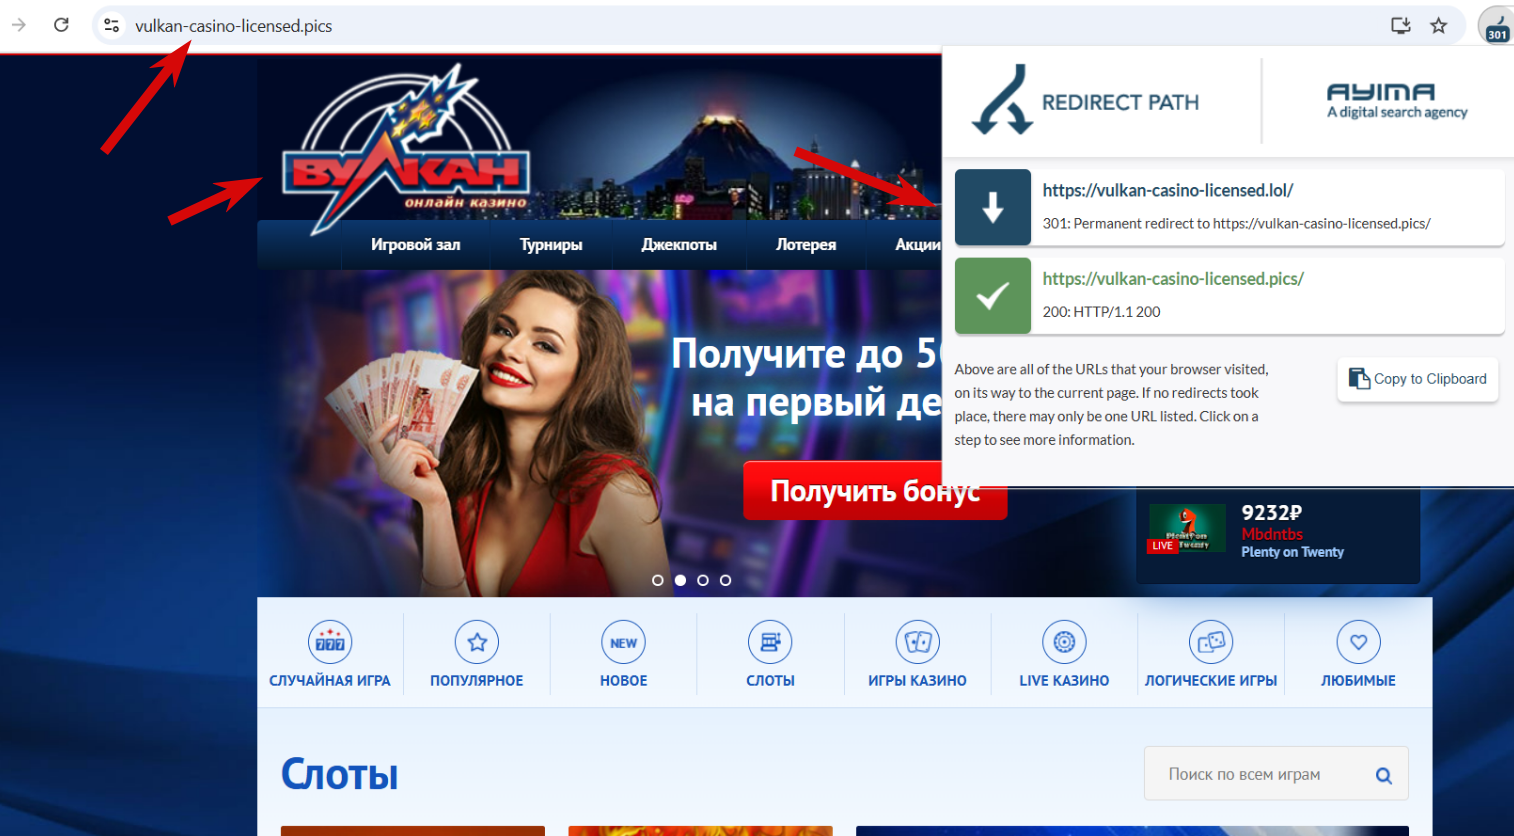This screenshot has width=1514, height=836.
Task: Click the 200: HTTP/1.1 200 status text
Action: pos(1101,312)
